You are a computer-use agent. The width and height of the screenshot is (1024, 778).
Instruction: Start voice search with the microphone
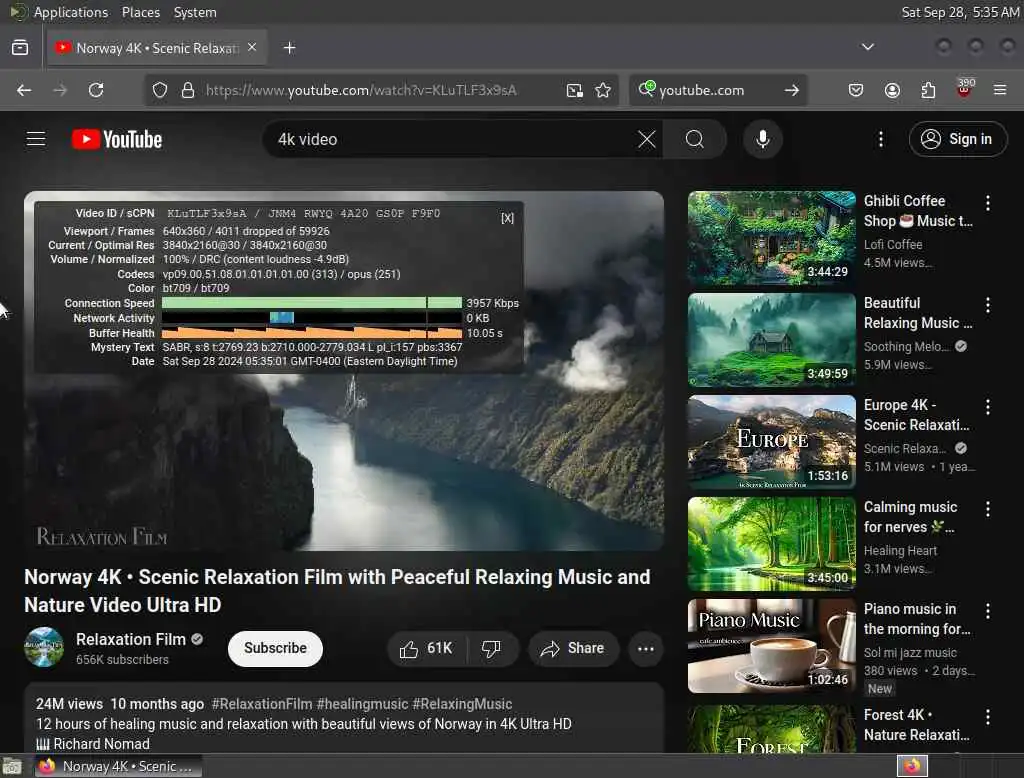pos(763,139)
